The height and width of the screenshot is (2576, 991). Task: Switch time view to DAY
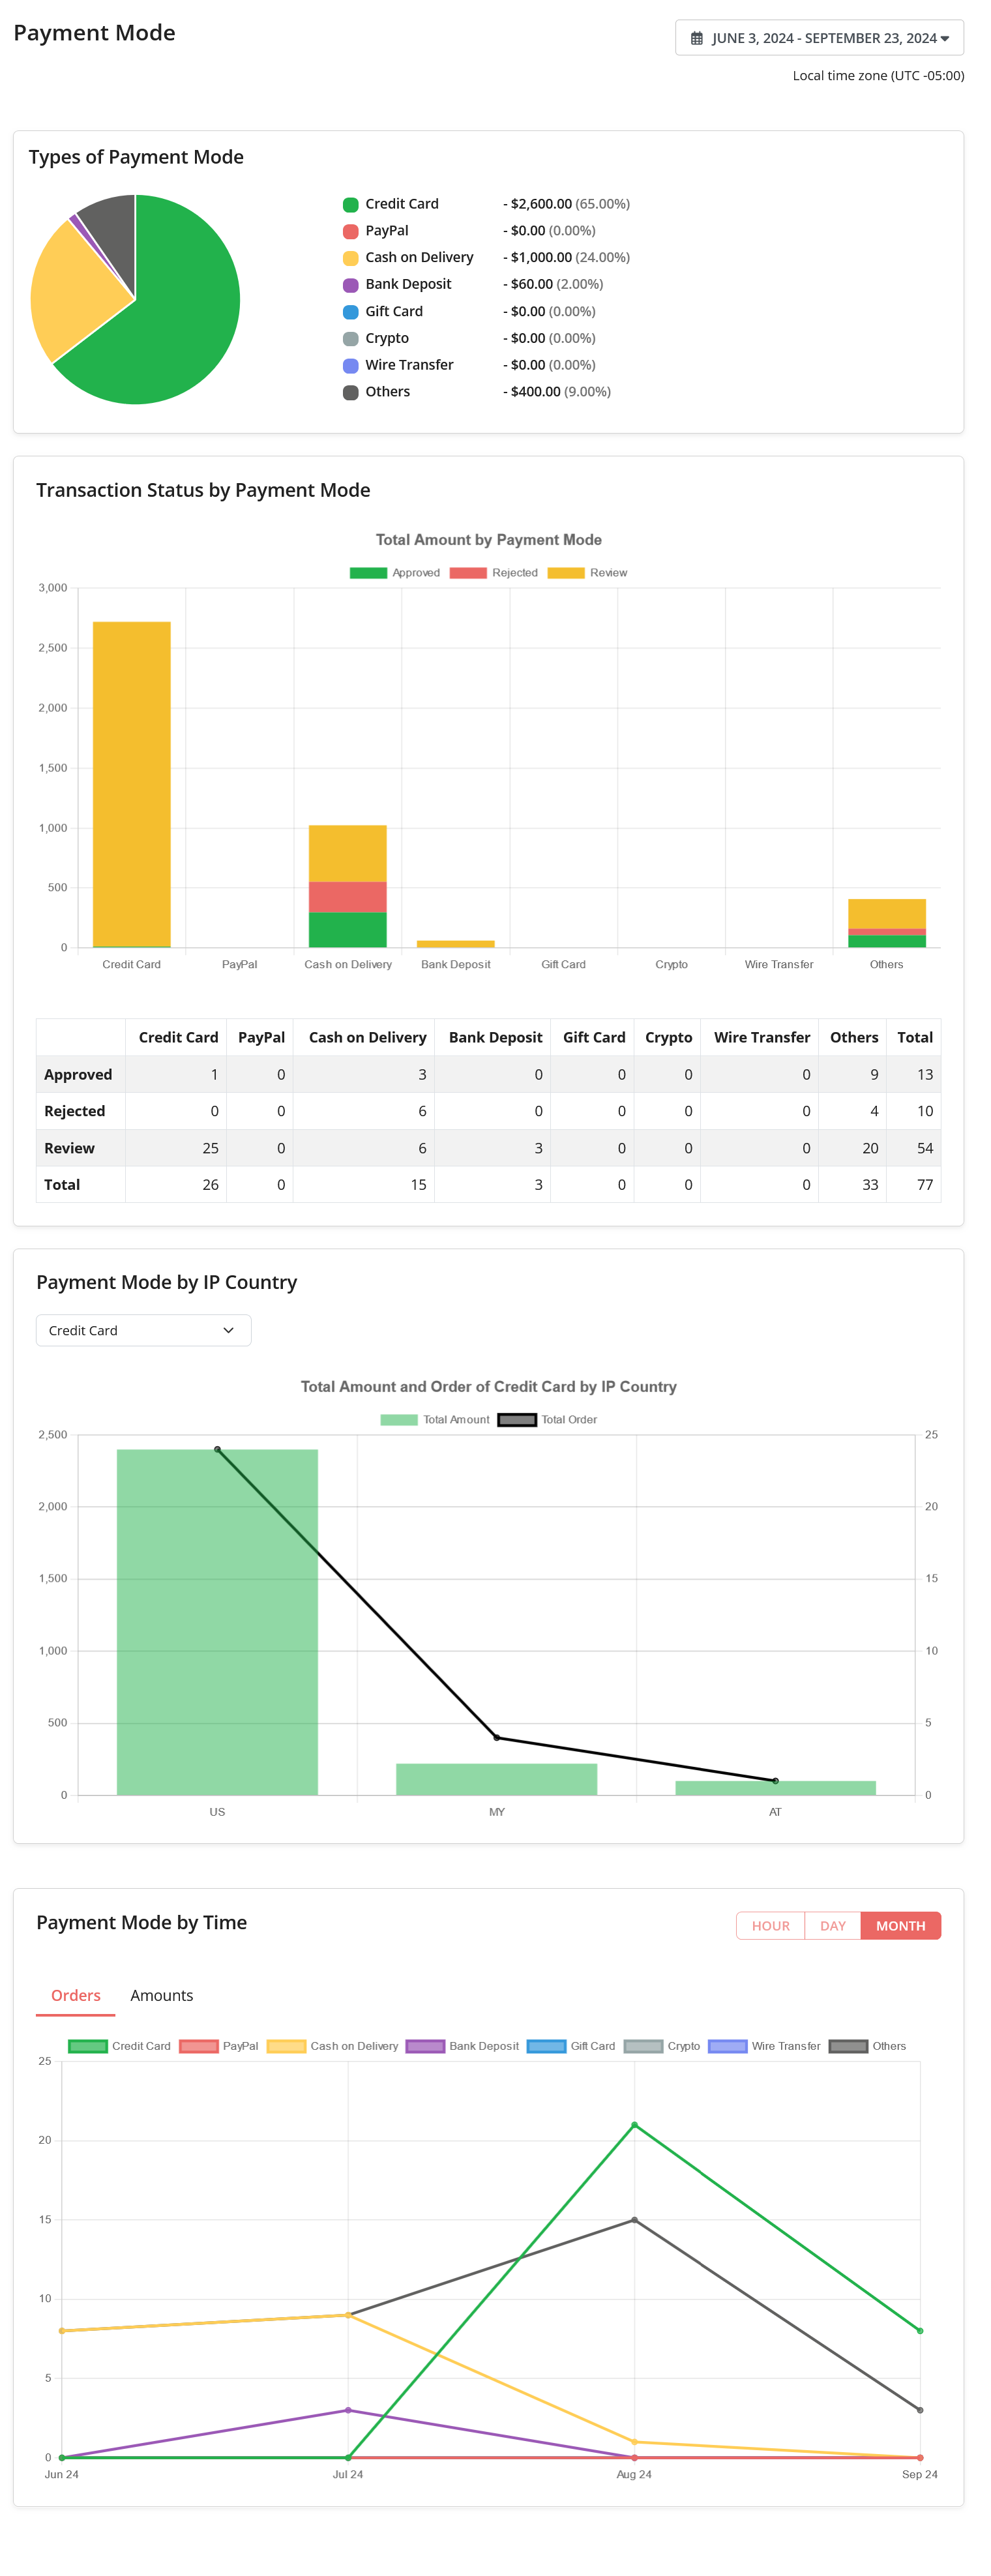(832, 1925)
